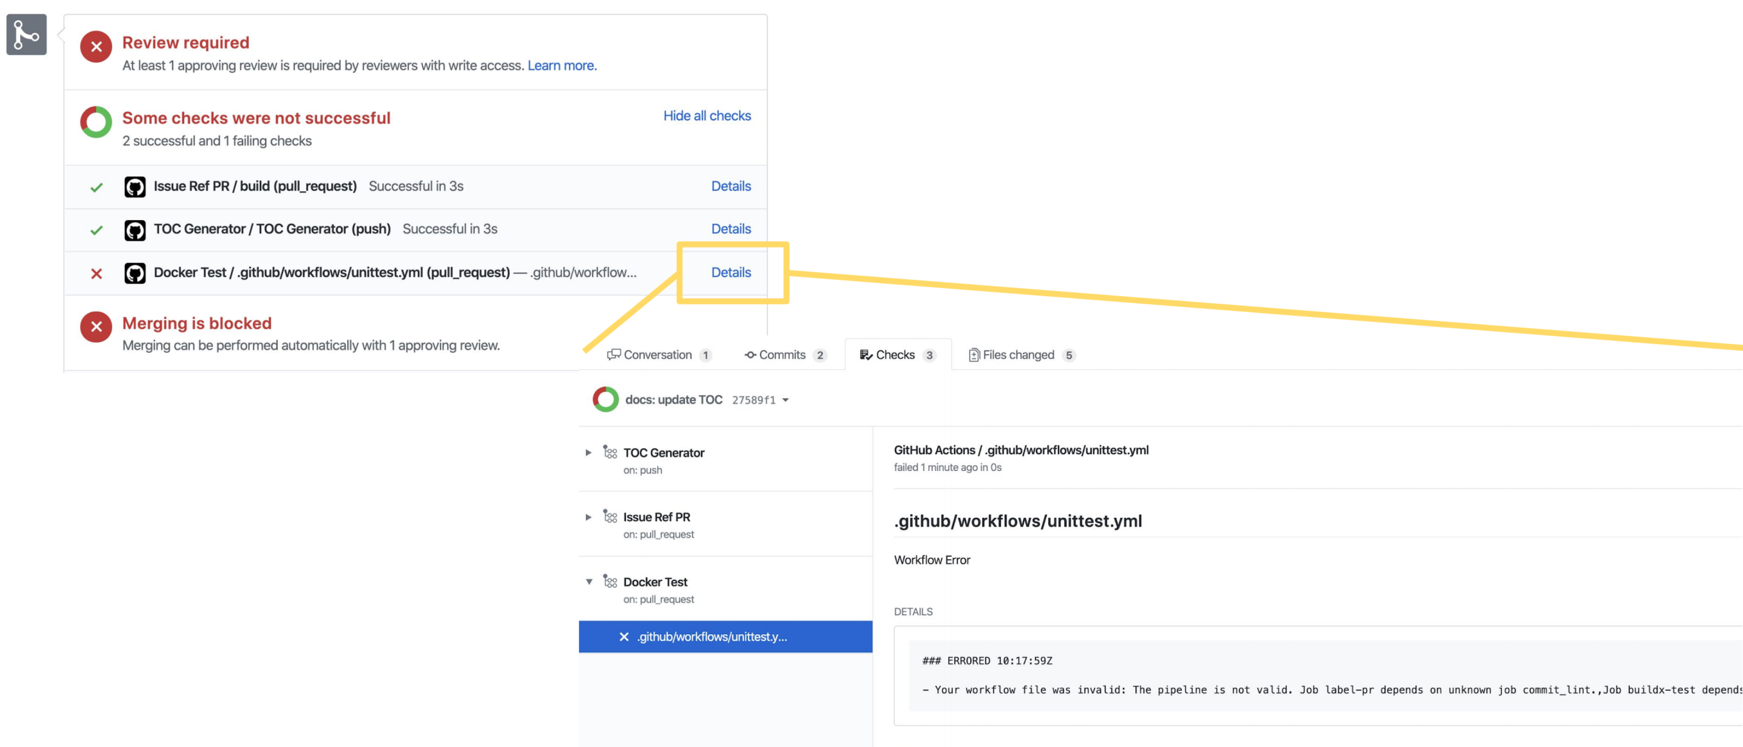Click 'GitHub Actions / .github/workflows/unittest.yml' header

tap(1021, 451)
